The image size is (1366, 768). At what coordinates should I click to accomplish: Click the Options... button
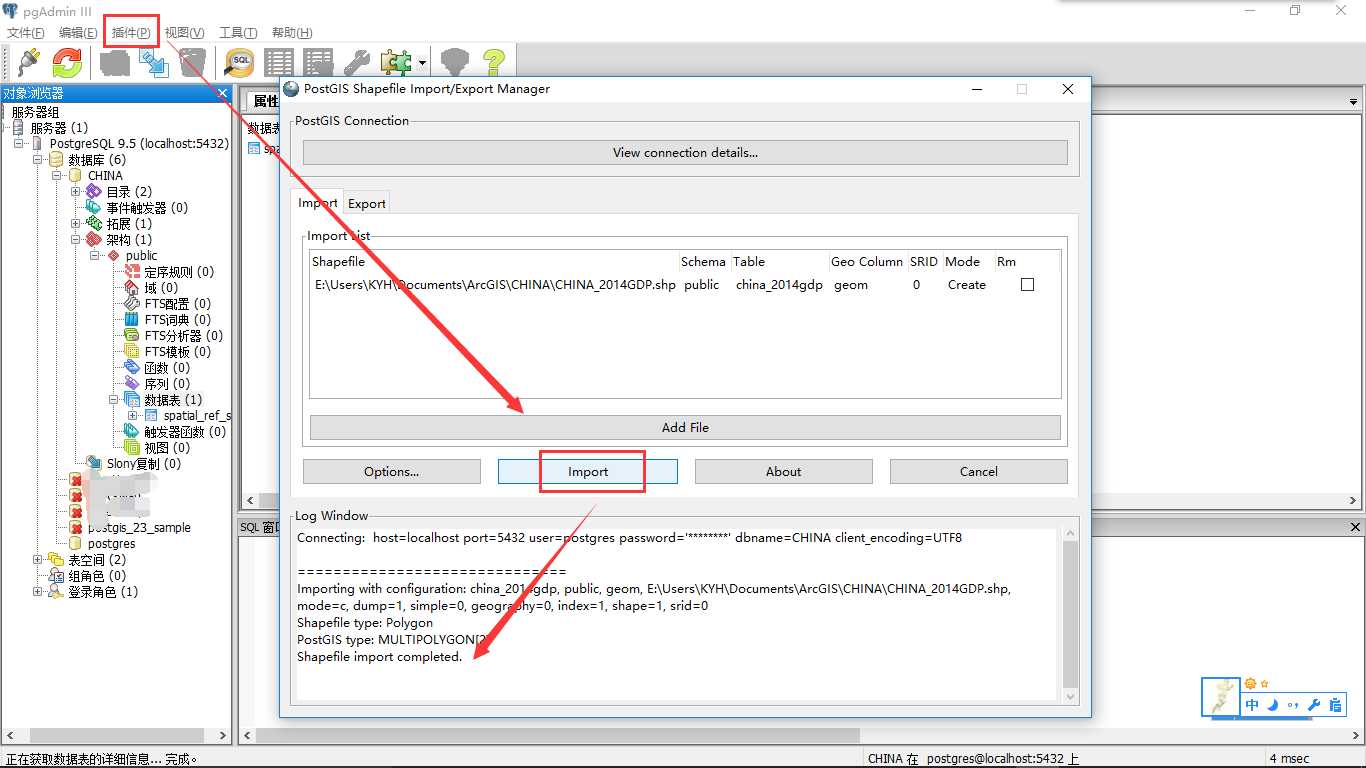coord(391,471)
